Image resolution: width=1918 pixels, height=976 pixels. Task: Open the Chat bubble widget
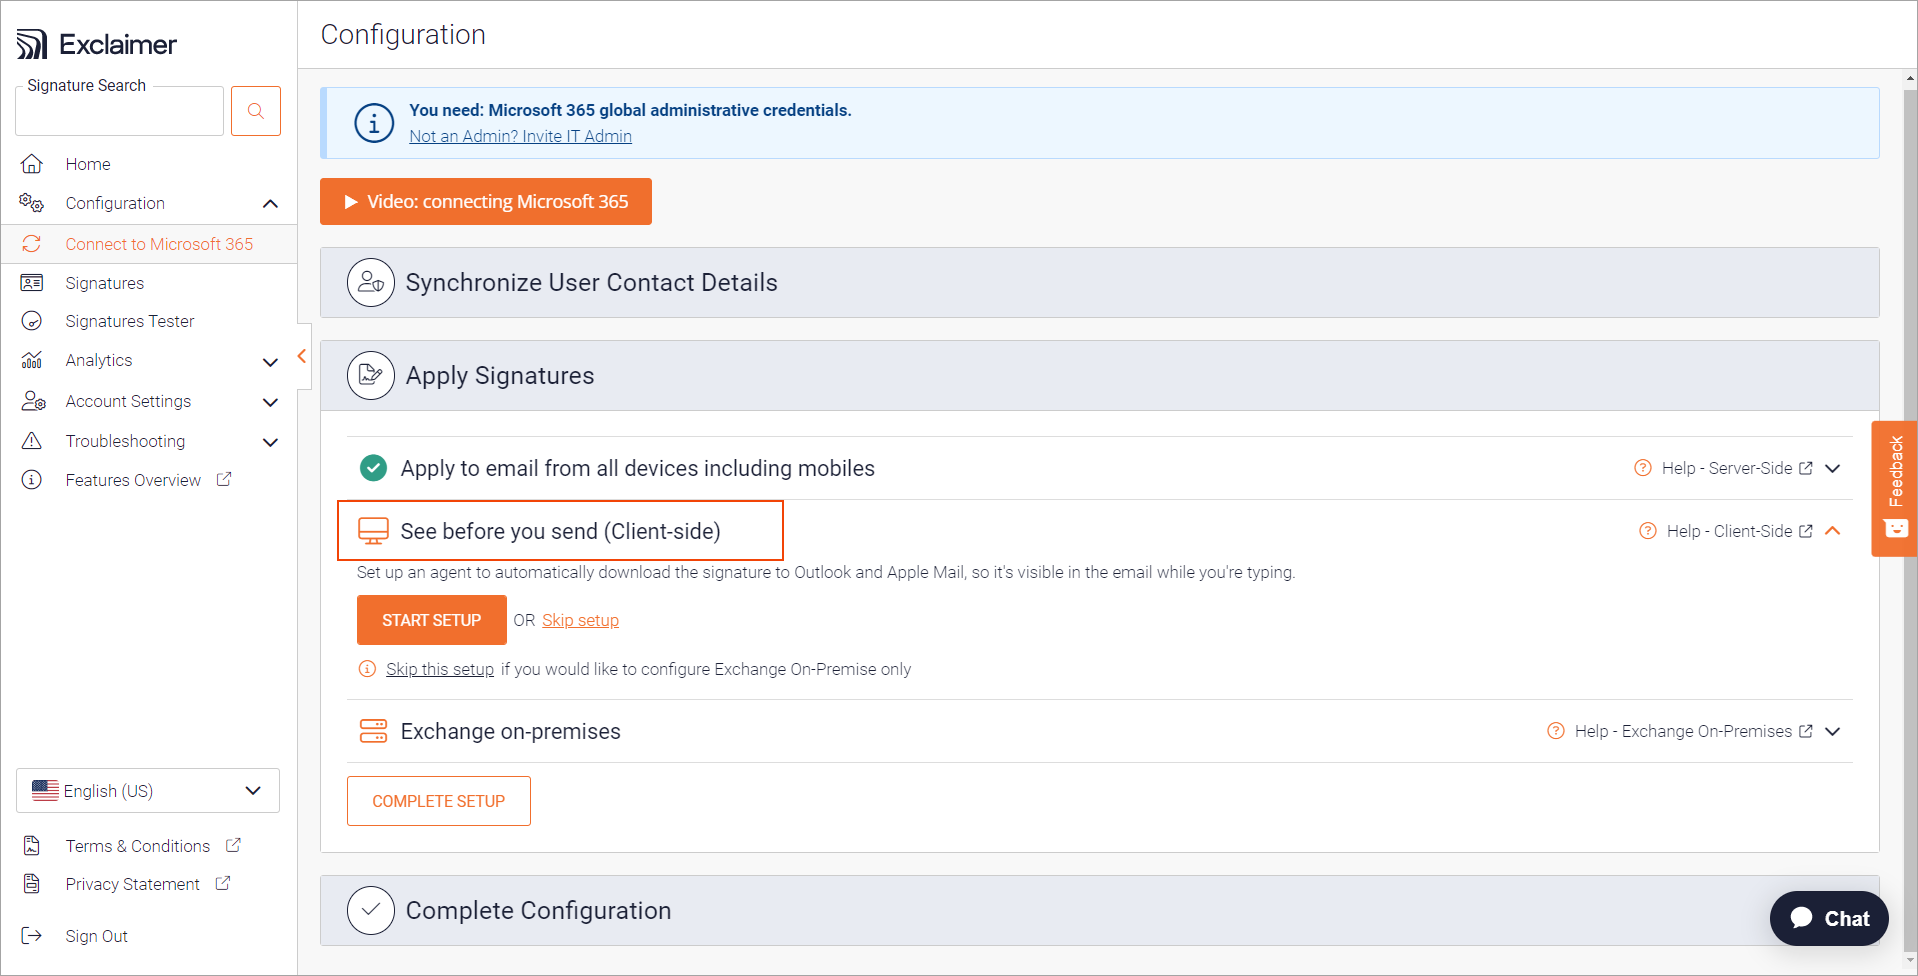pyautogui.click(x=1829, y=918)
